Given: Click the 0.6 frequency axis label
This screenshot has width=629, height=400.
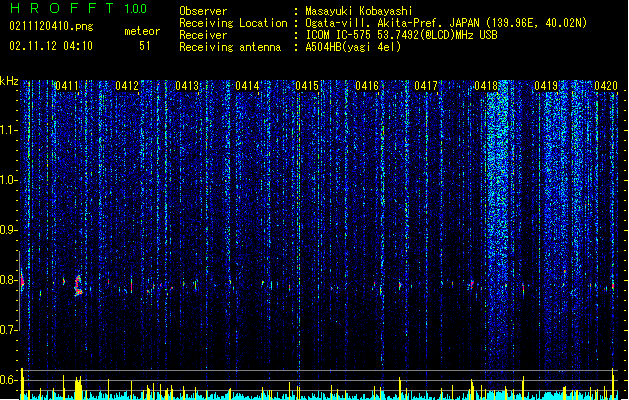Looking at the screenshot, I should (x=8, y=380).
